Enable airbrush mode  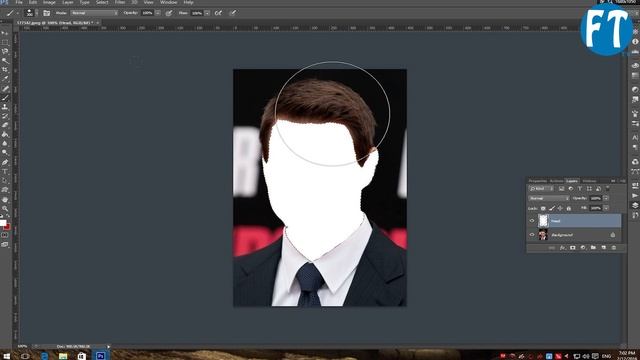[218, 13]
